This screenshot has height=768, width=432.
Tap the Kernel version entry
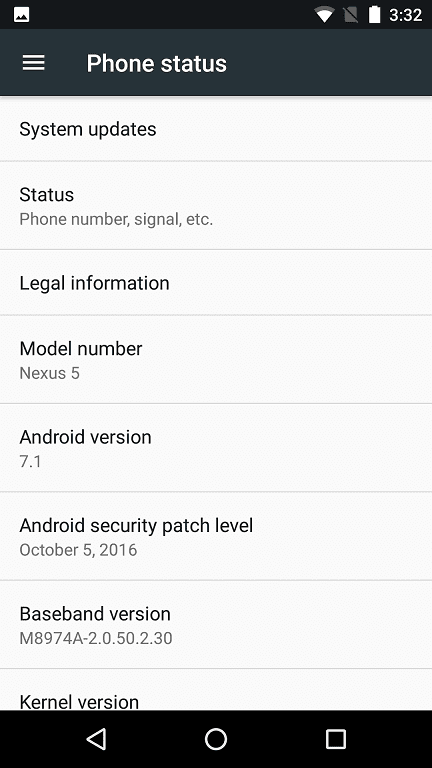[x=216, y=690]
